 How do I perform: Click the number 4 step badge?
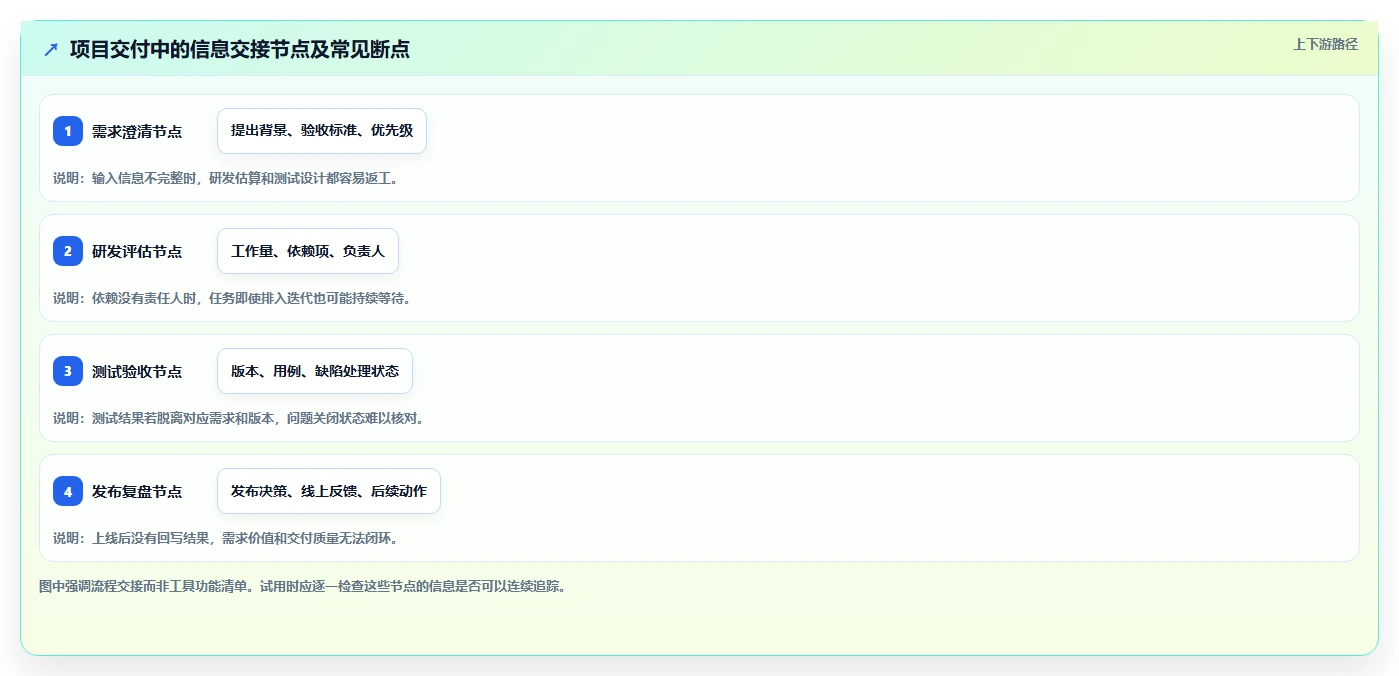tap(68, 491)
